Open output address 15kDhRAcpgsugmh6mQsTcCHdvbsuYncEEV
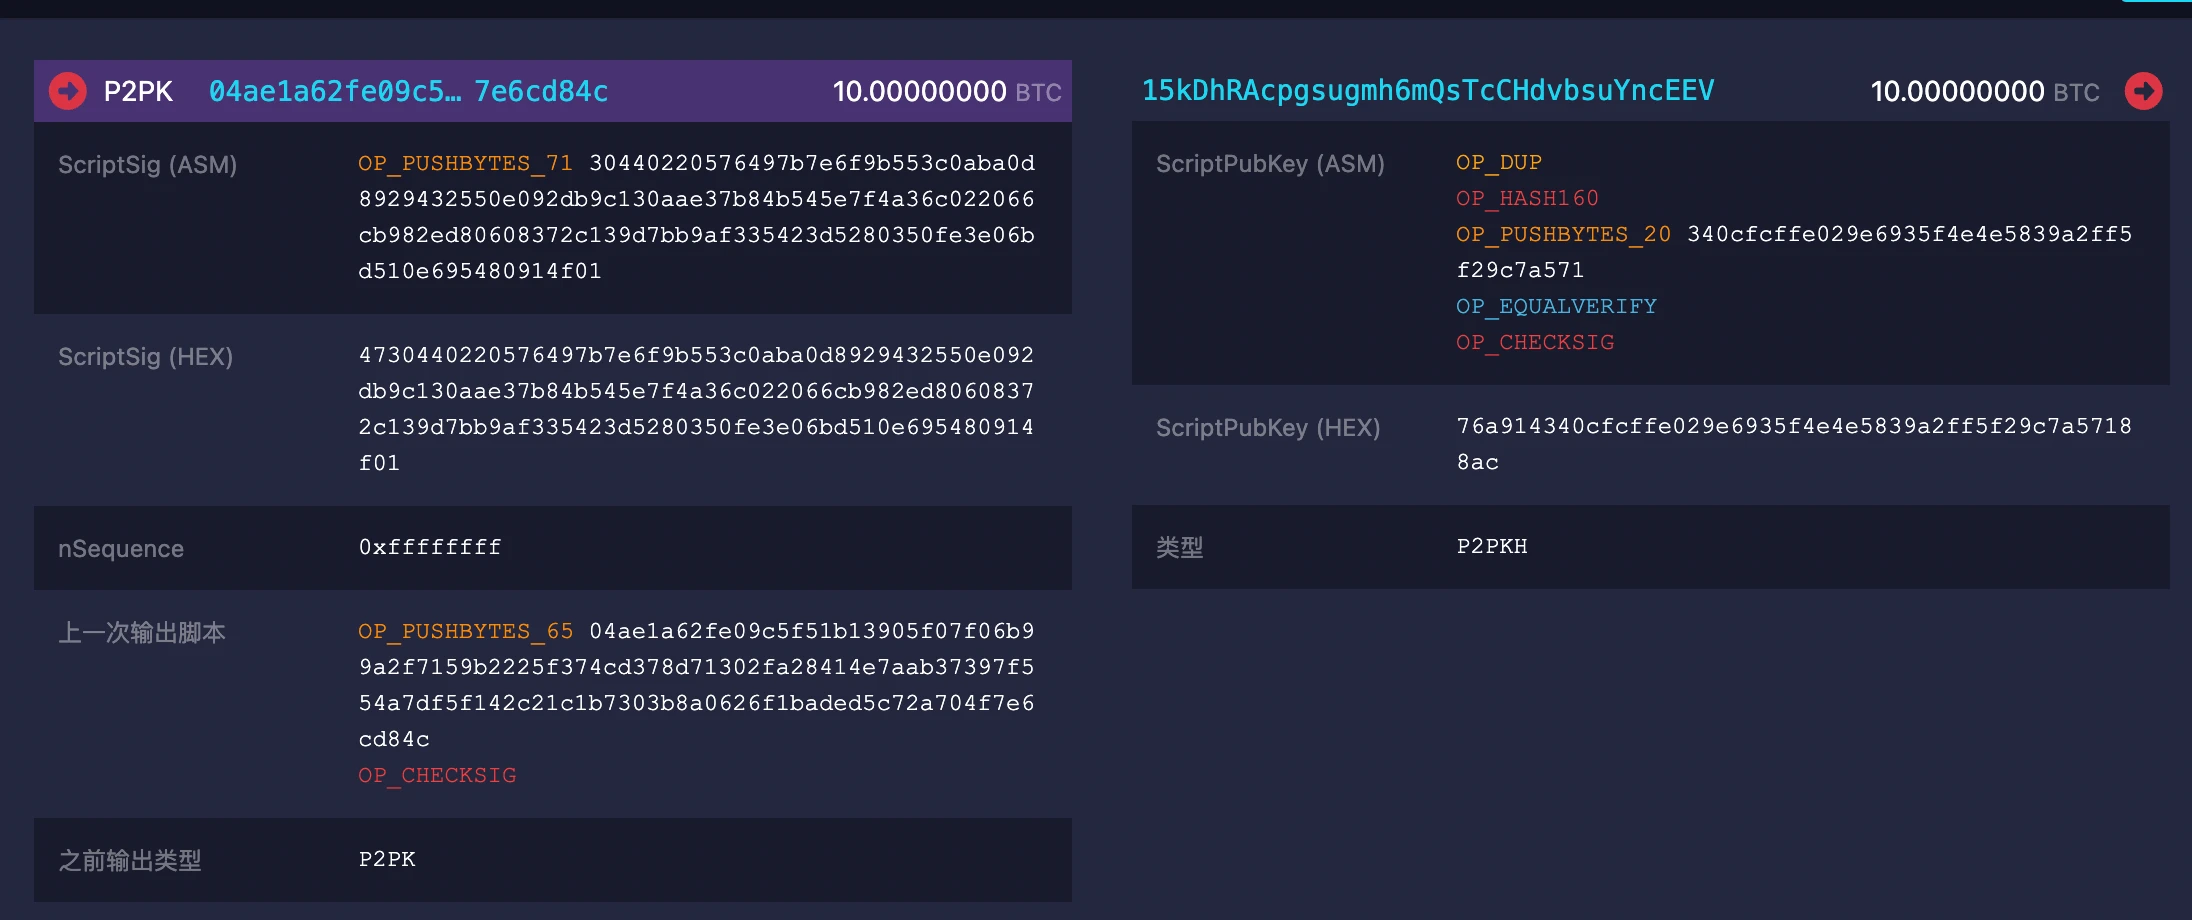Screen dimensions: 2192x920 coord(1427,91)
